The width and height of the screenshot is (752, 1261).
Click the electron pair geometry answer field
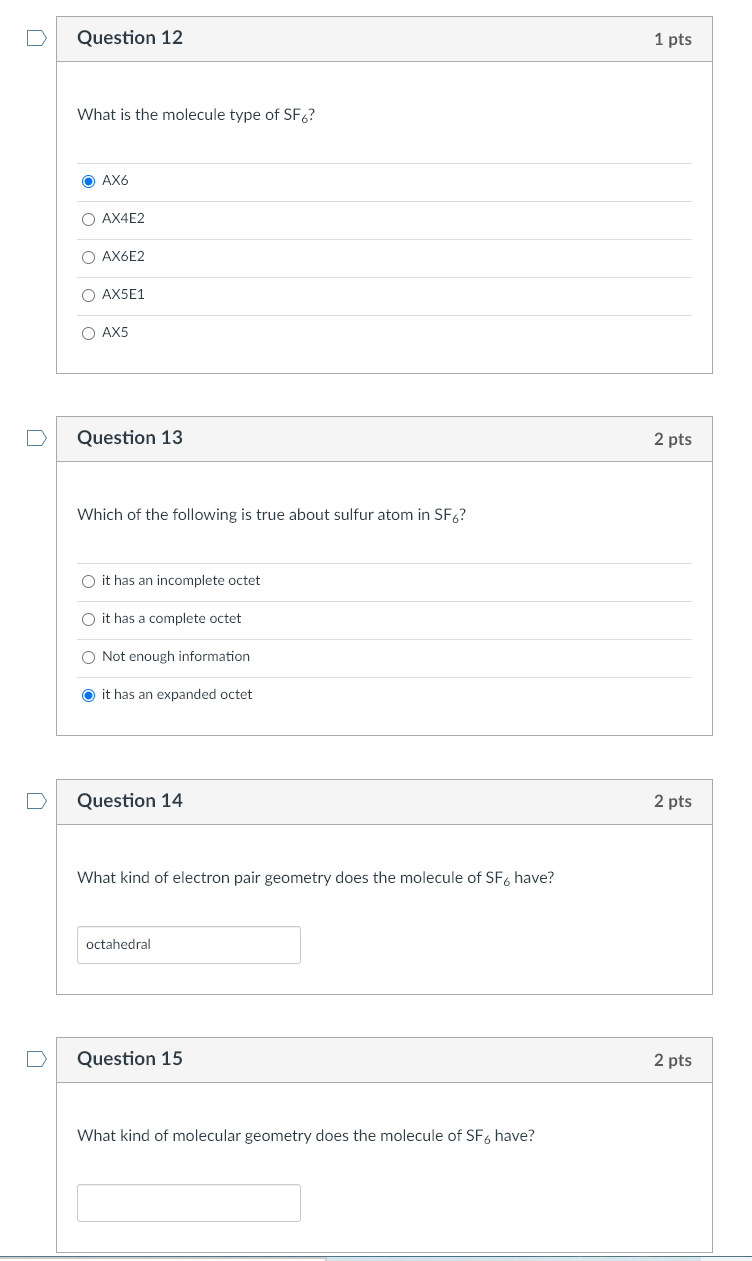click(188, 945)
